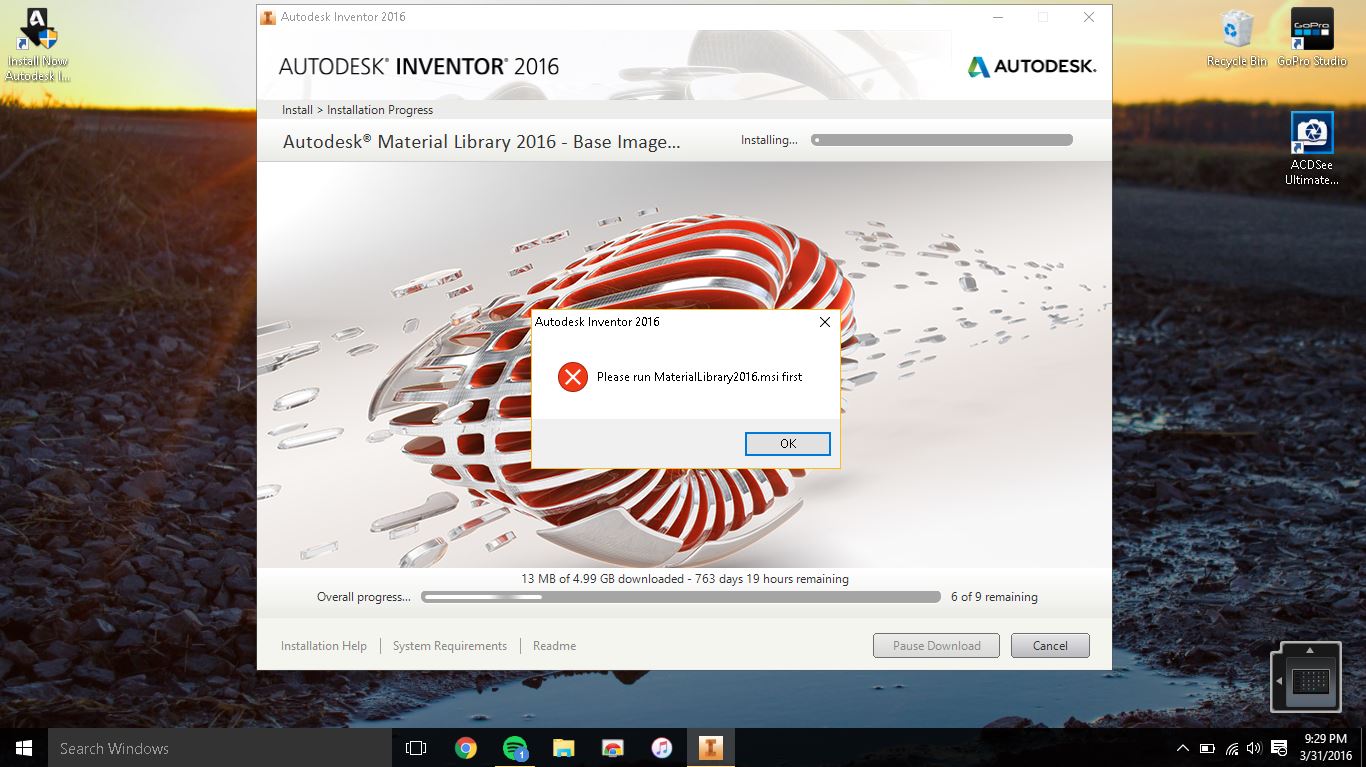The image size is (1366, 767).
Task: Click OK in the error dialog
Action: point(788,443)
